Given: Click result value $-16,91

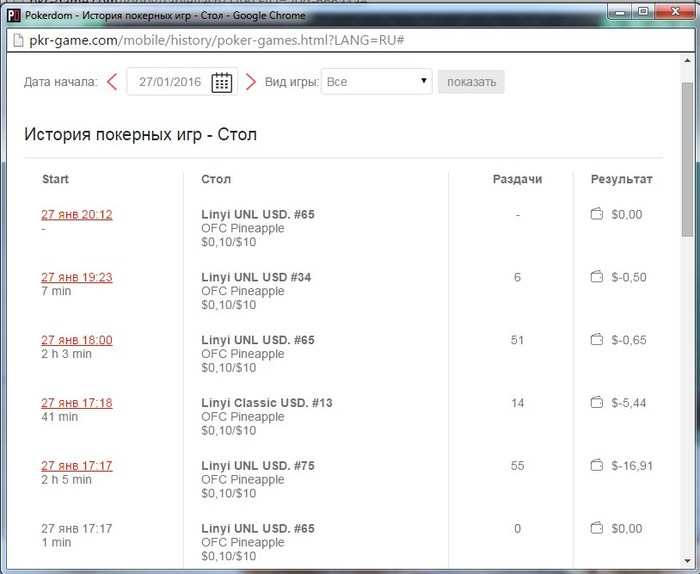Looking at the screenshot, I should 632,466.
